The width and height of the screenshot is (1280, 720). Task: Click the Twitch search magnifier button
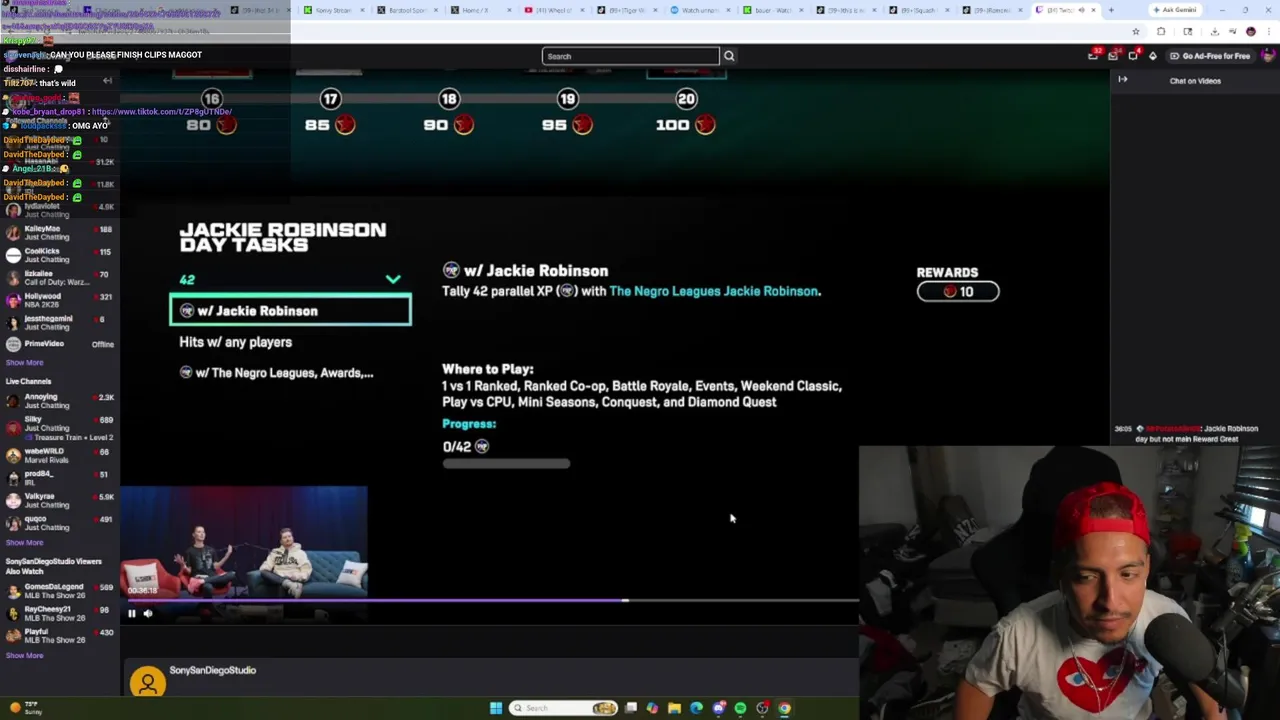[x=729, y=56]
